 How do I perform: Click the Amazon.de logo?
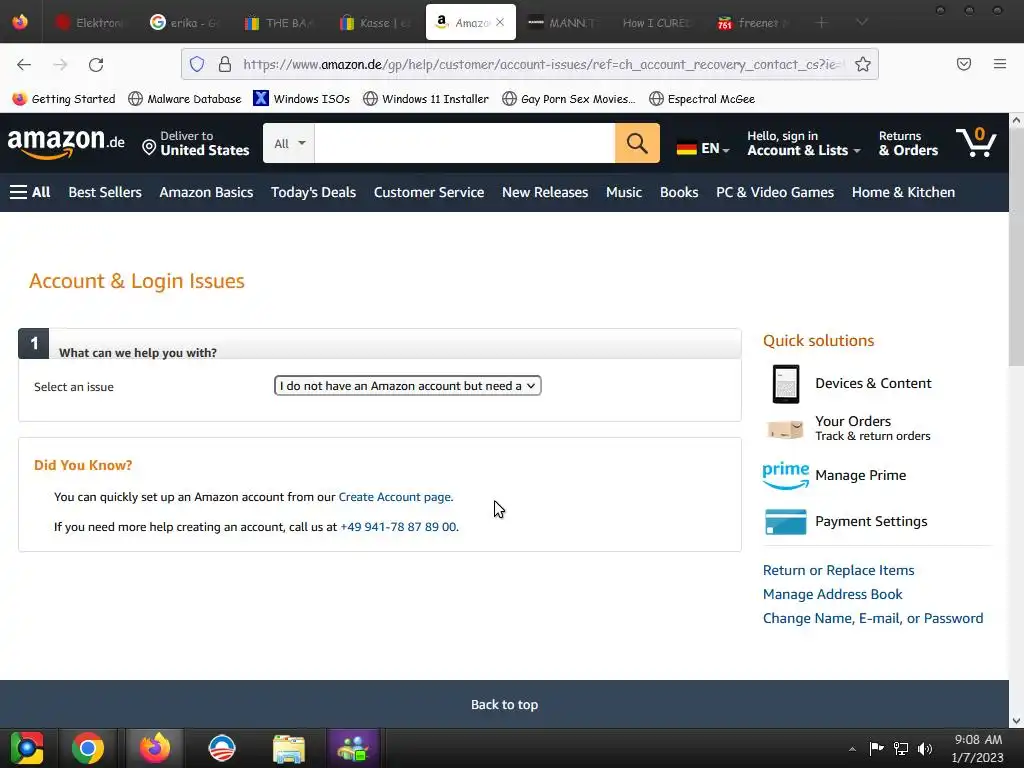click(x=66, y=143)
